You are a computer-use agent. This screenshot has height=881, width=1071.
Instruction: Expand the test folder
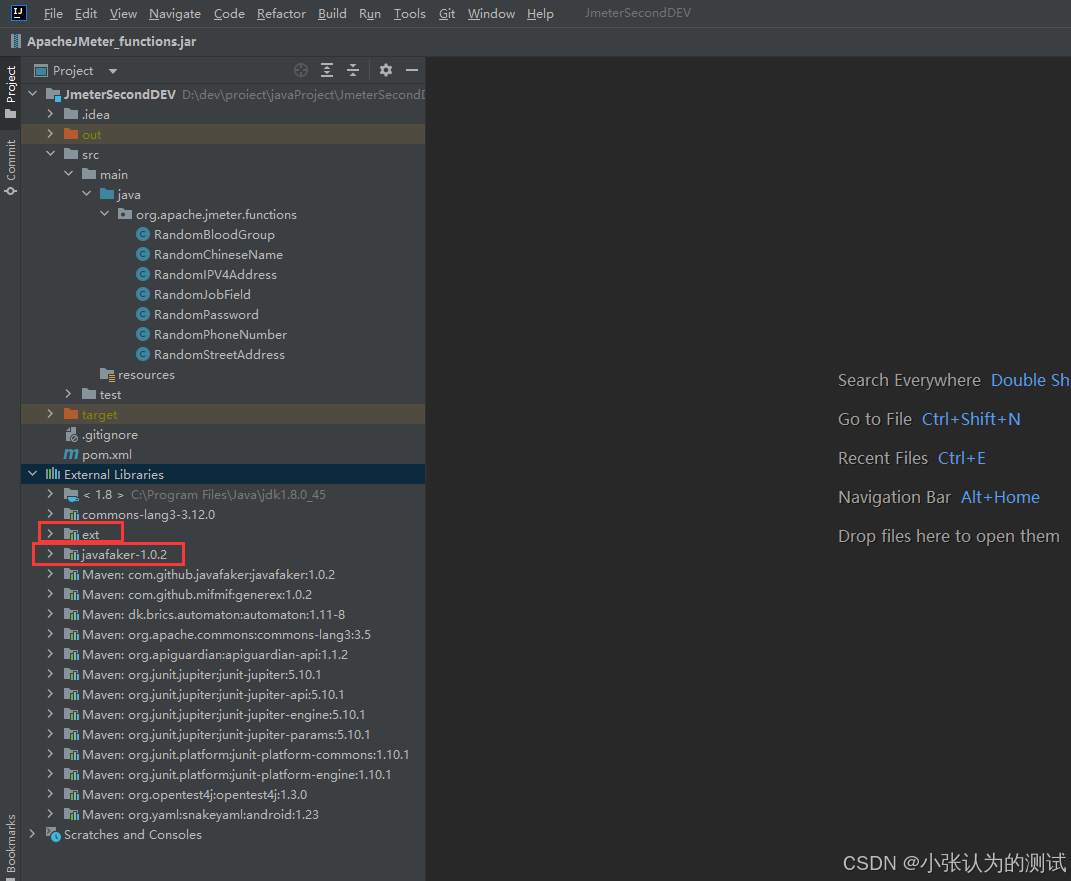coord(68,393)
